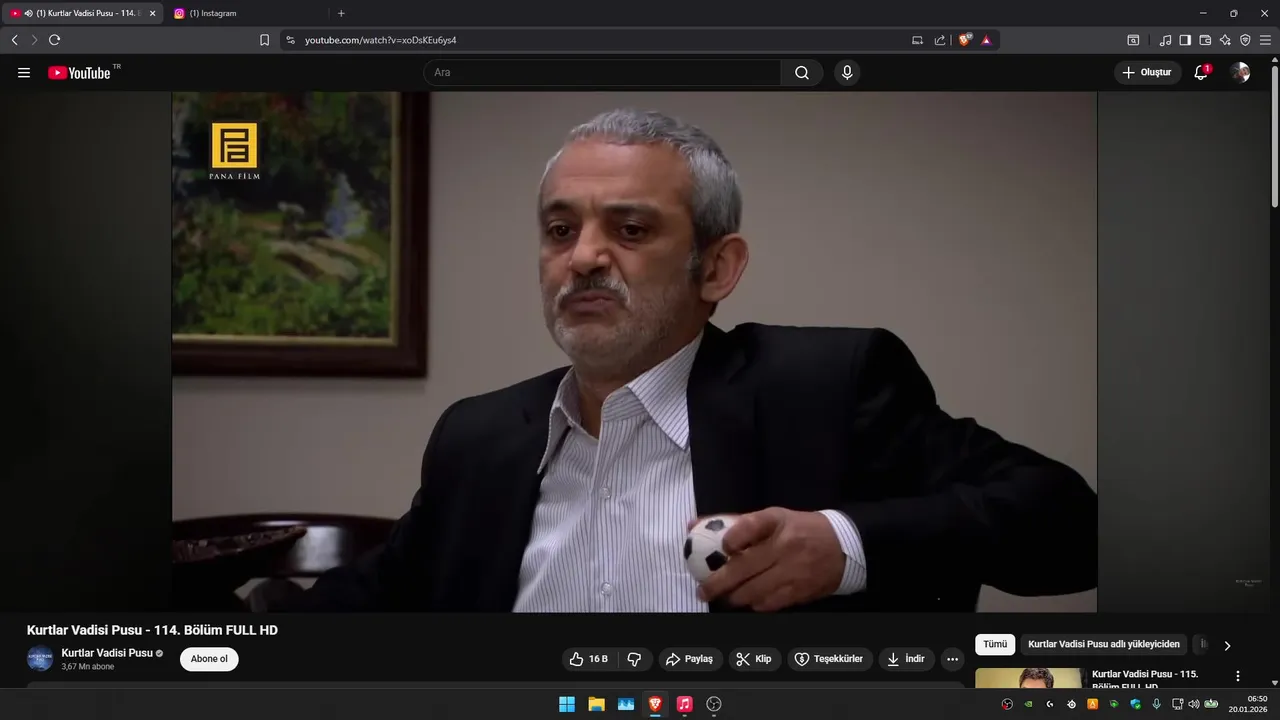The width and height of the screenshot is (1280, 720).
Task: Open the YouTube guide hamburger menu
Action: [24, 73]
